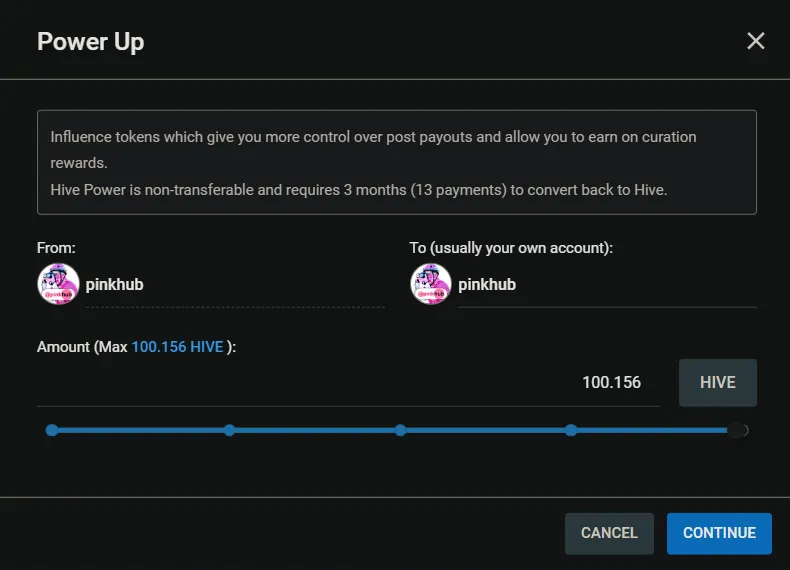Click the "To (usually your own account)" label
This screenshot has height=570, width=790.
pyautogui.click(x=511, y=248)
